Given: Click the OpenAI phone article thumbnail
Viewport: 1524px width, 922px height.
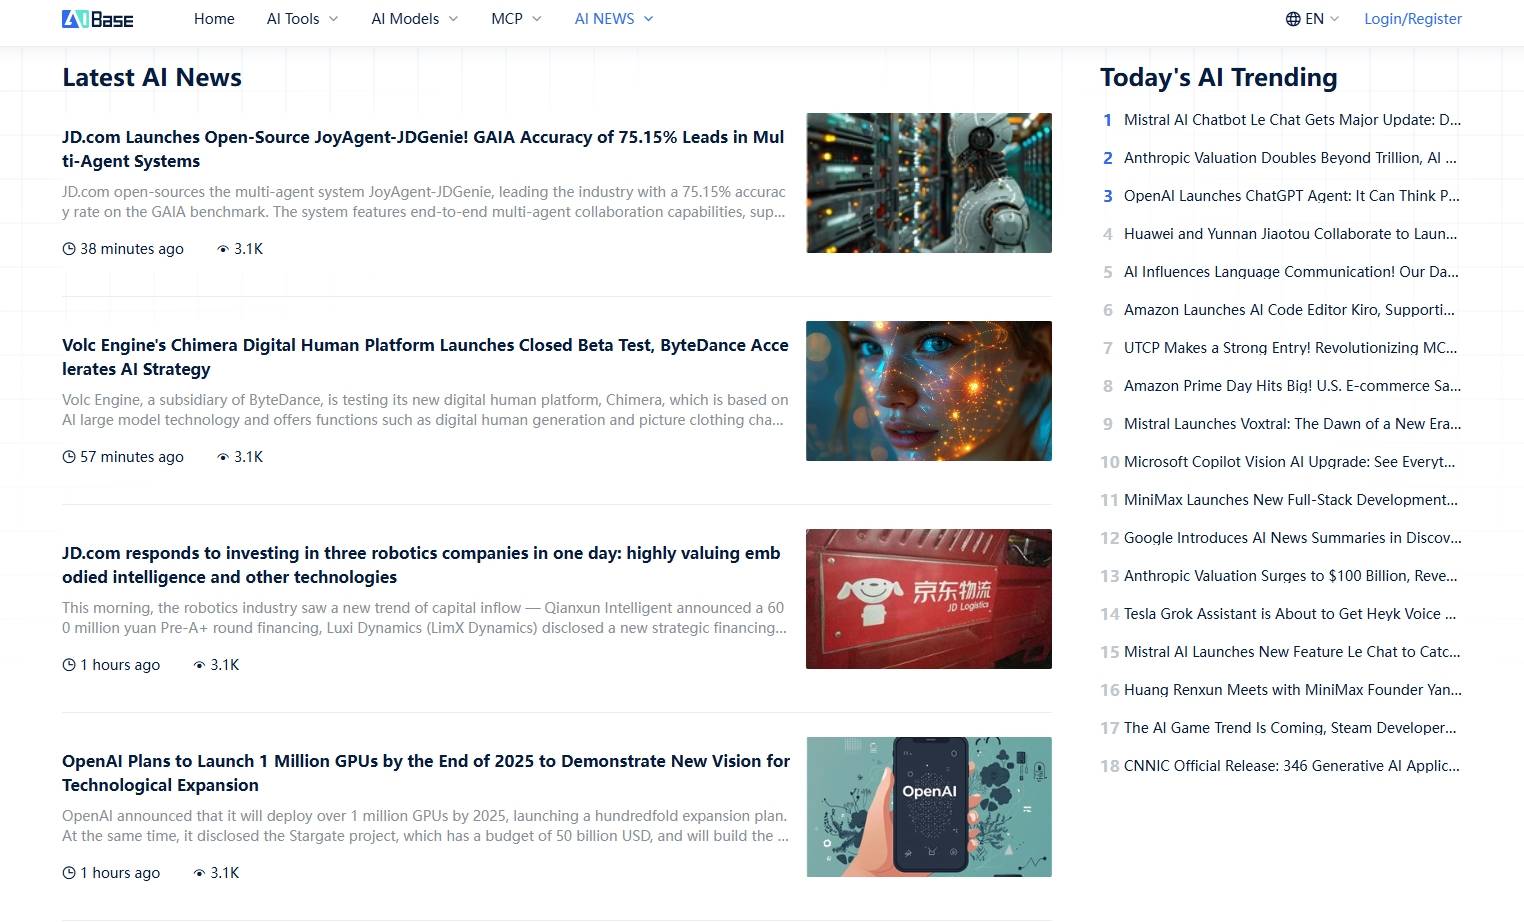Looking at the screenshot, I should [928, 806].
